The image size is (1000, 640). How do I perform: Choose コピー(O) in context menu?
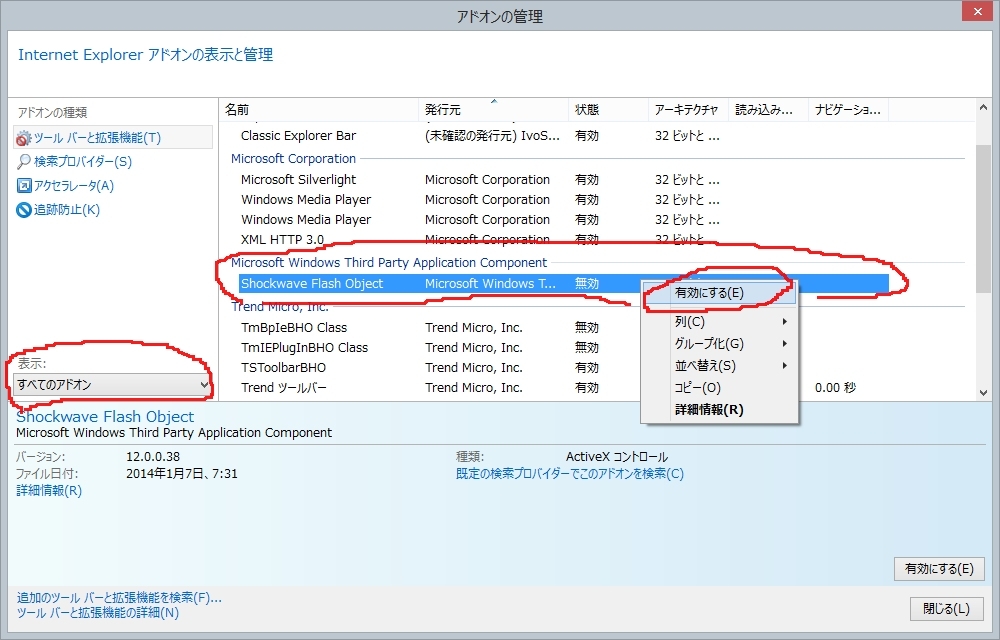click(x=719, y=388)
